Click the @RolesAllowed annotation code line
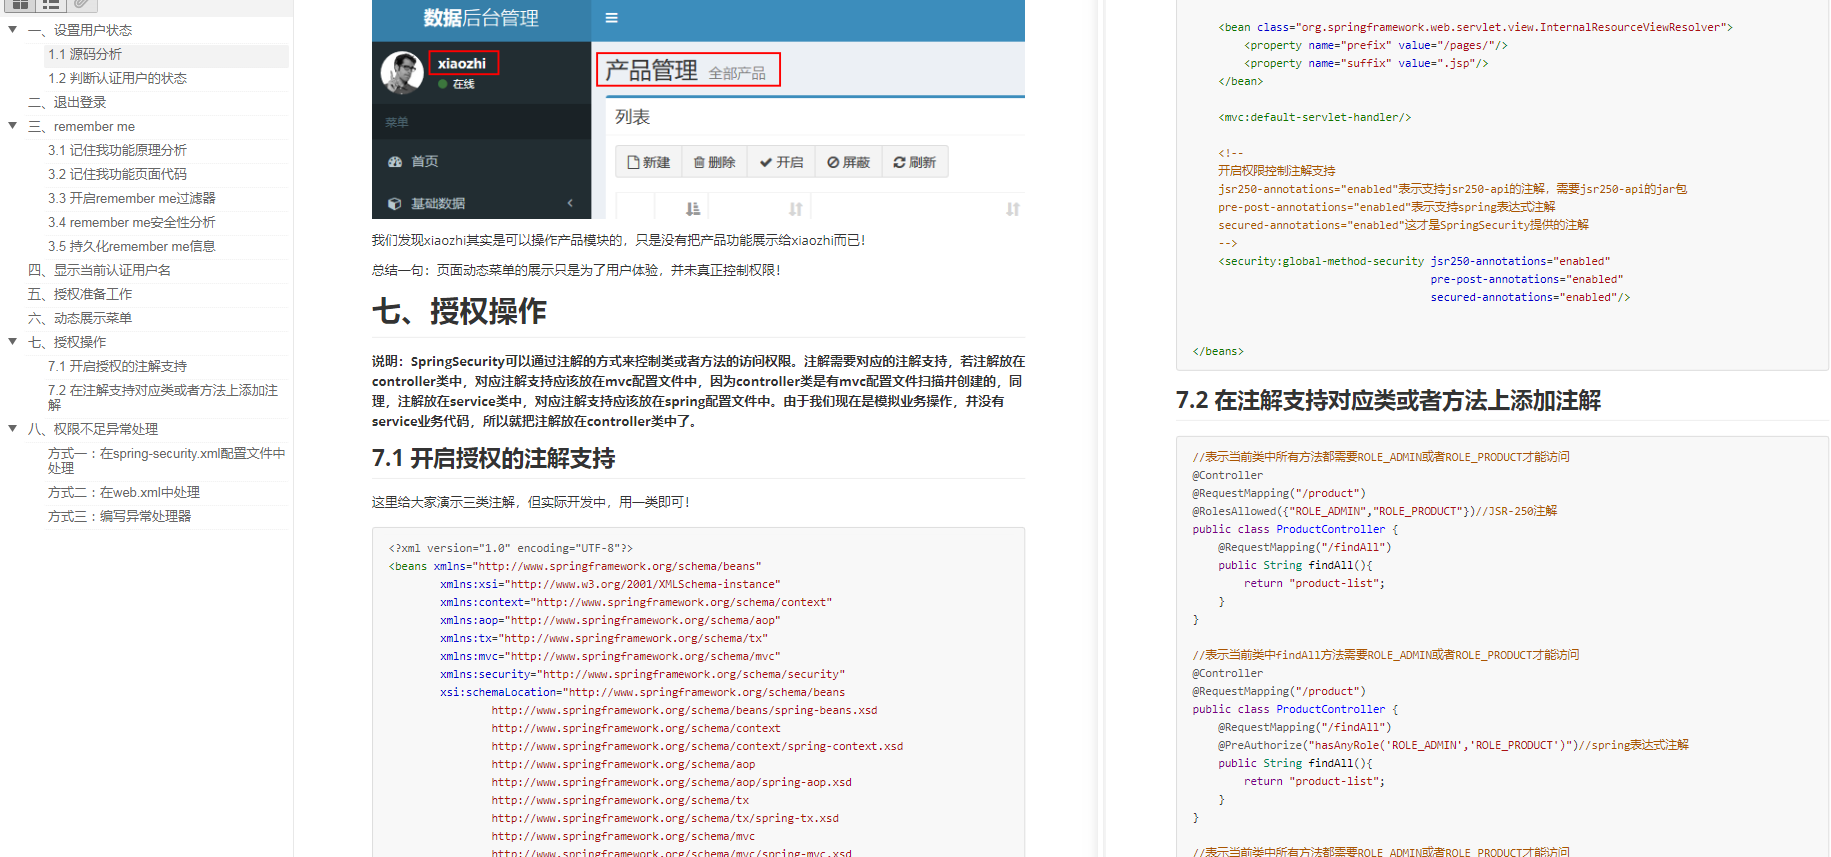 click(1374, 511)
